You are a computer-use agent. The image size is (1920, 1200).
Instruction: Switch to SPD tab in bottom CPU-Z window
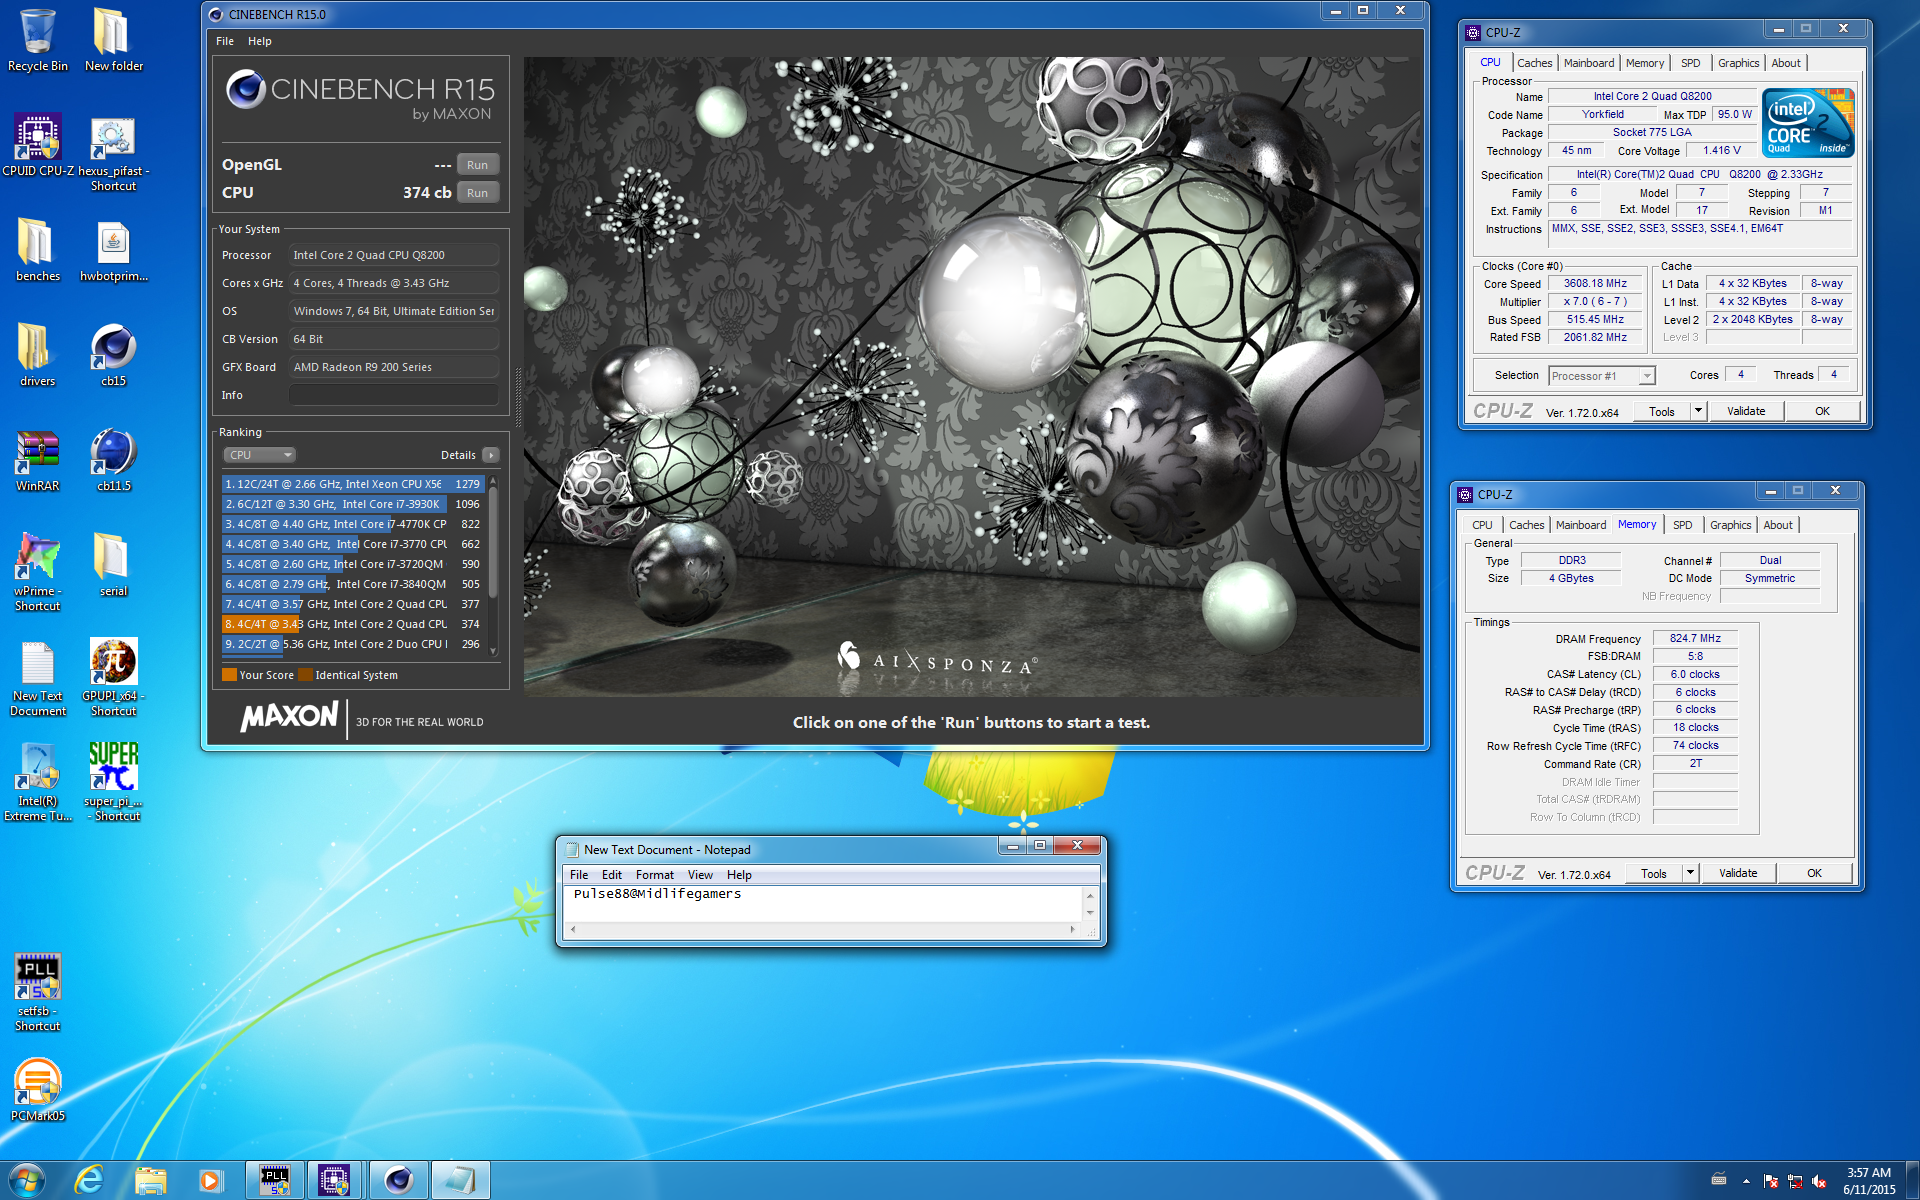(1683, 525)
